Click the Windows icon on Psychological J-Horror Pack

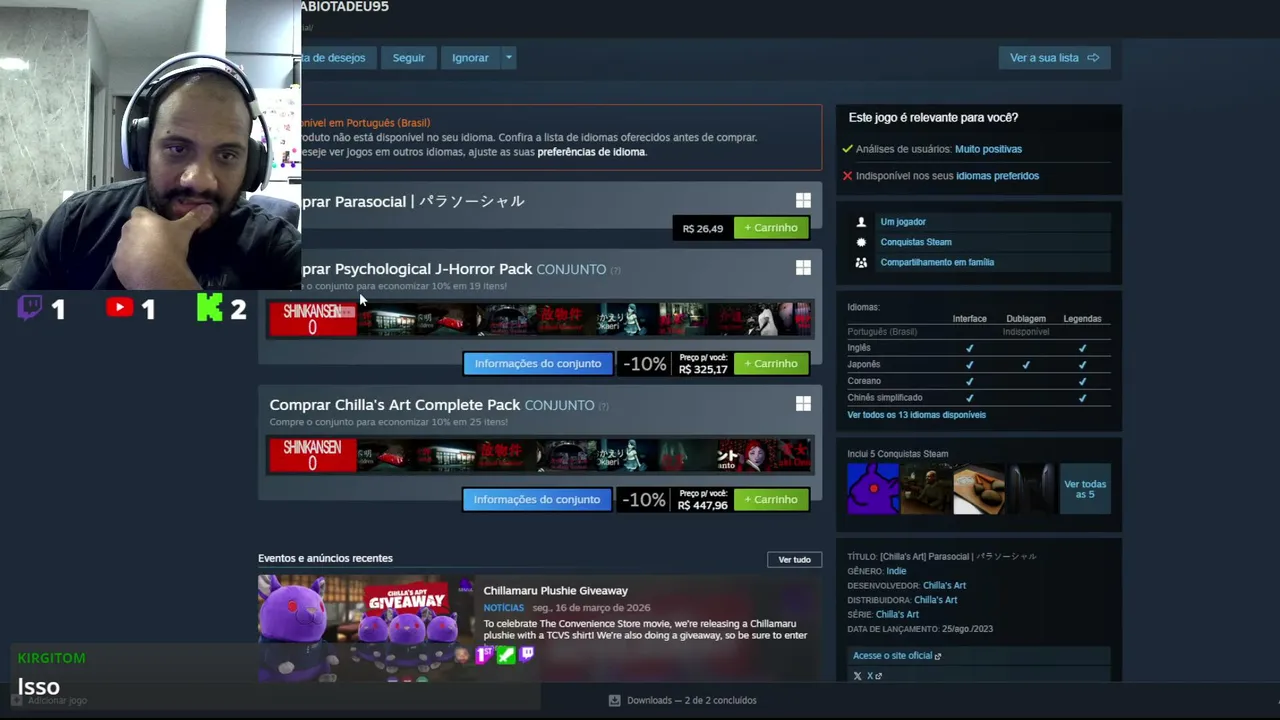803,268
